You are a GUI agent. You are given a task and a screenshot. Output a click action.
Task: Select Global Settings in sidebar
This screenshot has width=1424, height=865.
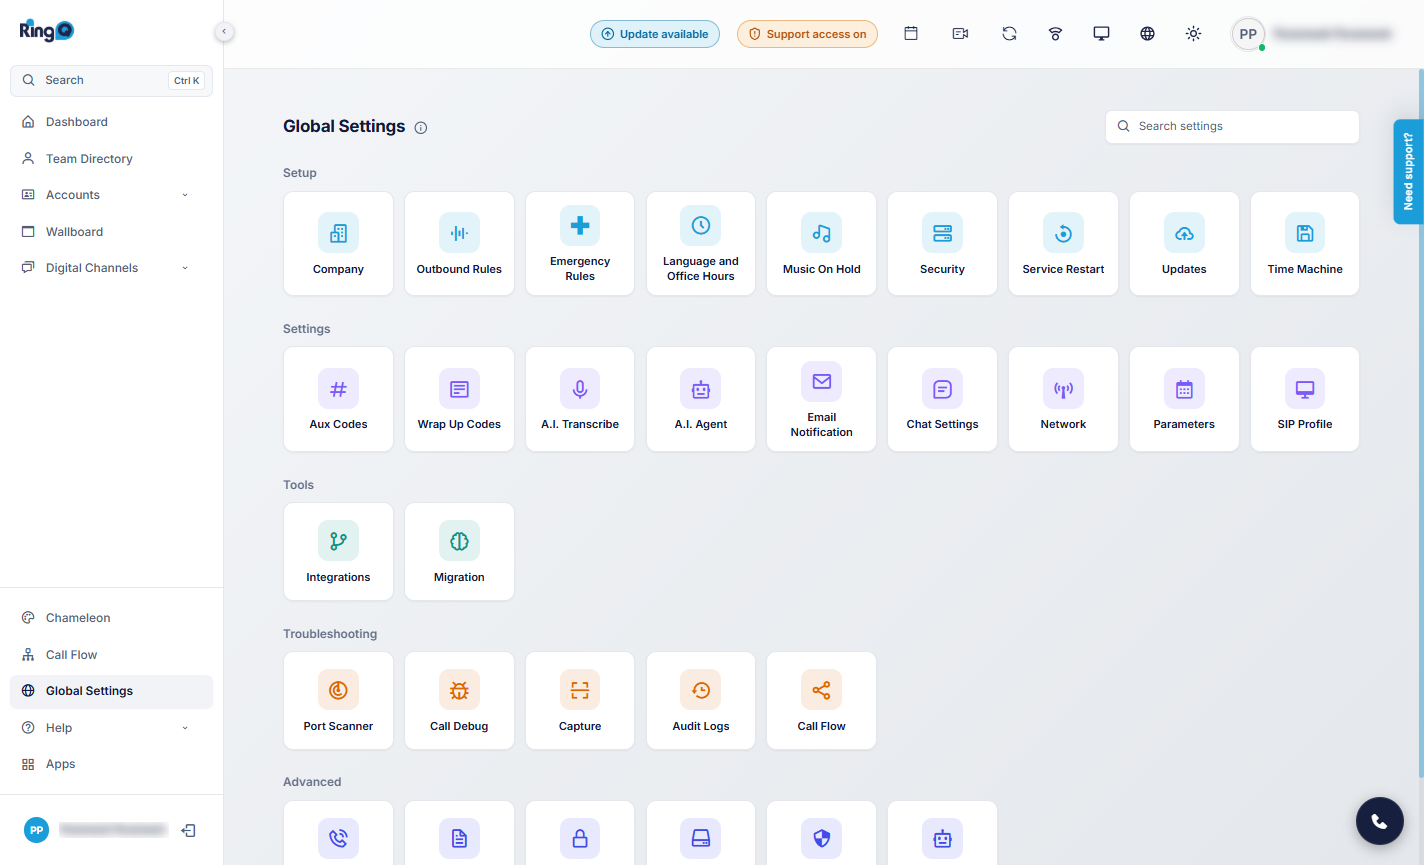click(111, 691)
